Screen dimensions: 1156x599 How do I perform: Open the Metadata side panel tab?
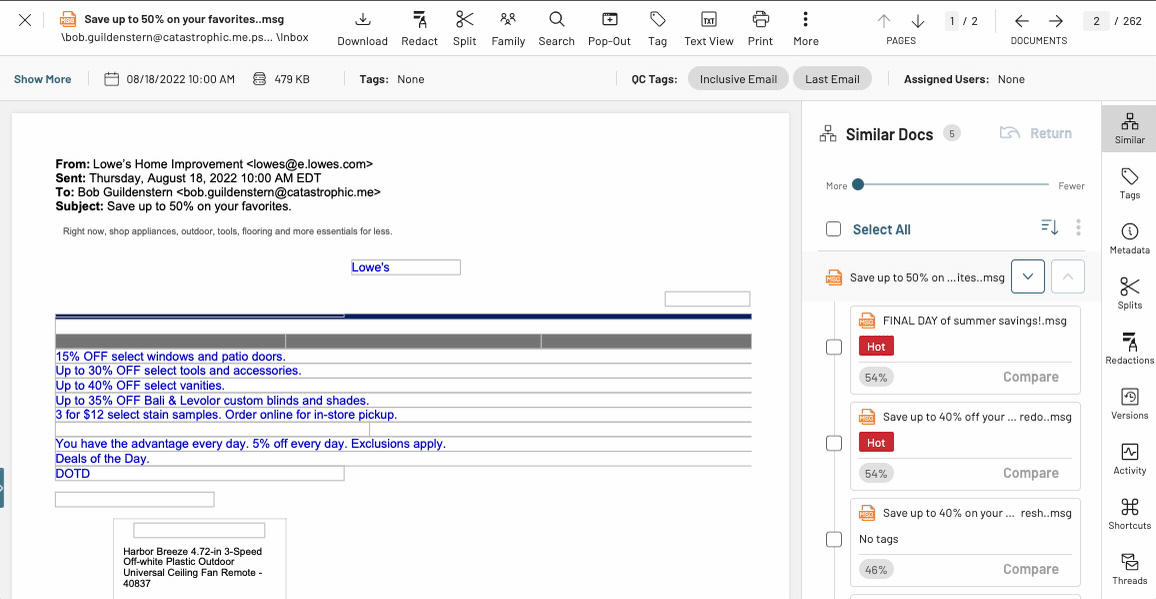tap(1129, 239)
